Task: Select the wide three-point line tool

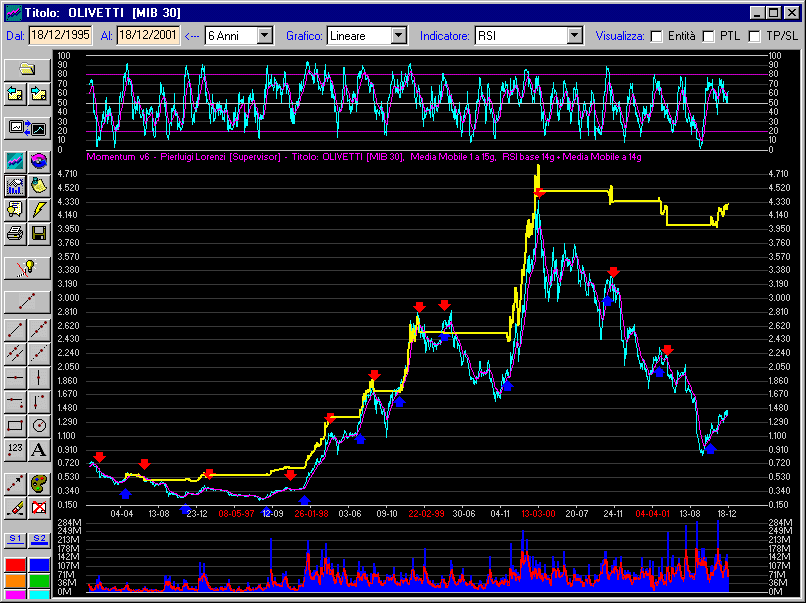Action: [27, 302]
